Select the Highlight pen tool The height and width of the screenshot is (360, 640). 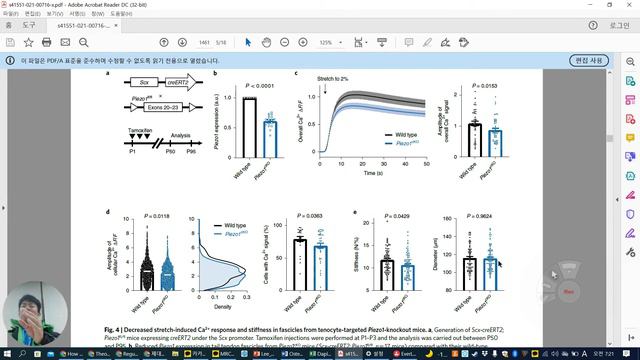pyautogui.click(x=427, y=42)
